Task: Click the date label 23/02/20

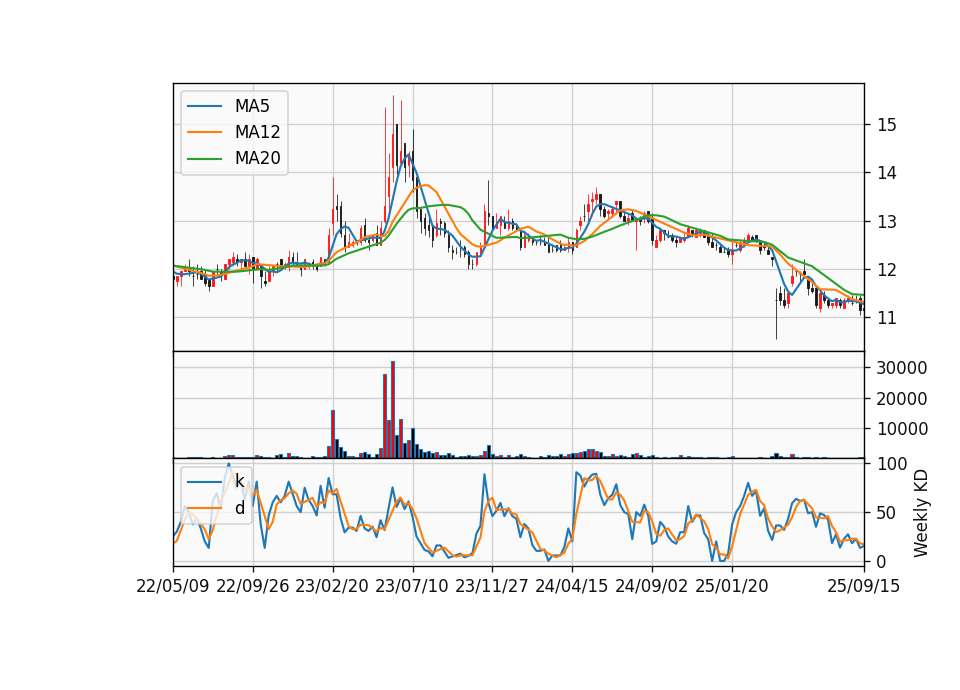Action: click(332, 586)
